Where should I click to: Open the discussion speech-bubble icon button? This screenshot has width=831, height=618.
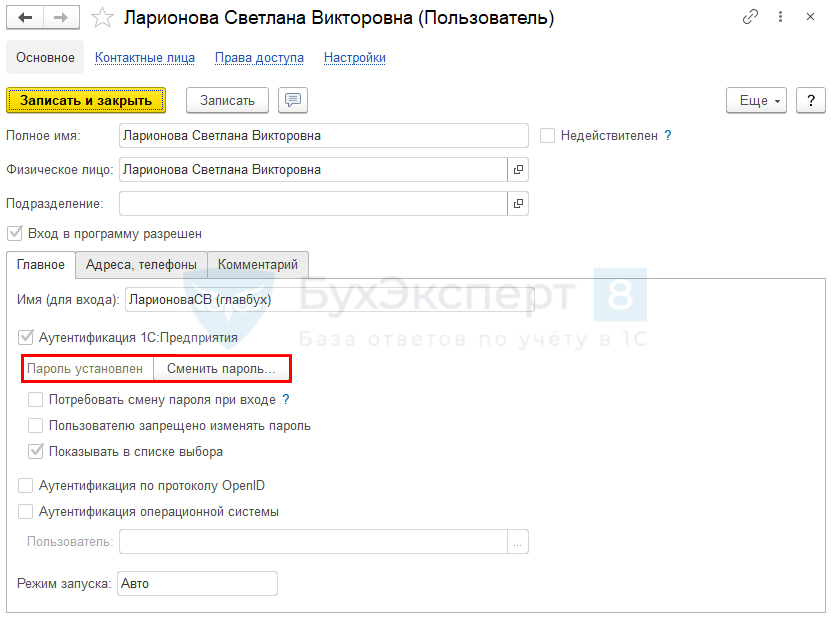click(293, 100)
